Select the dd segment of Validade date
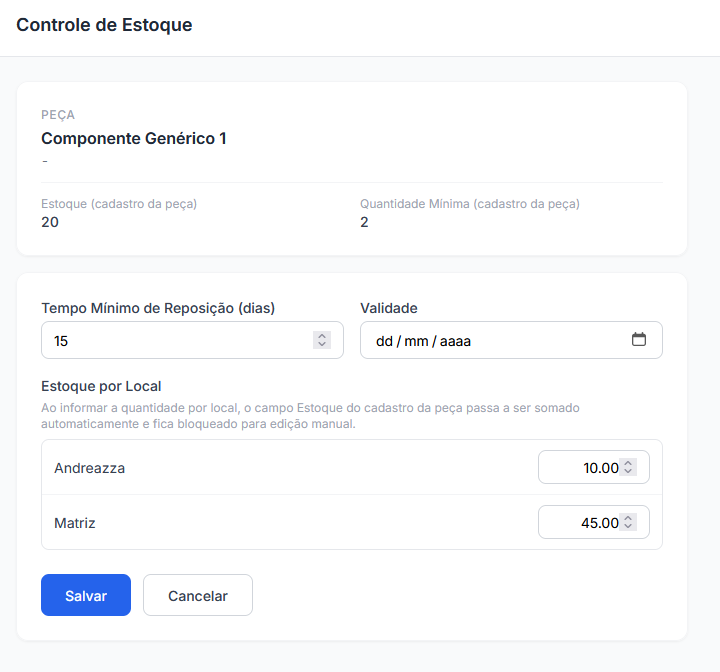This screenshot has width=720, height=672. tap(384, 341)
